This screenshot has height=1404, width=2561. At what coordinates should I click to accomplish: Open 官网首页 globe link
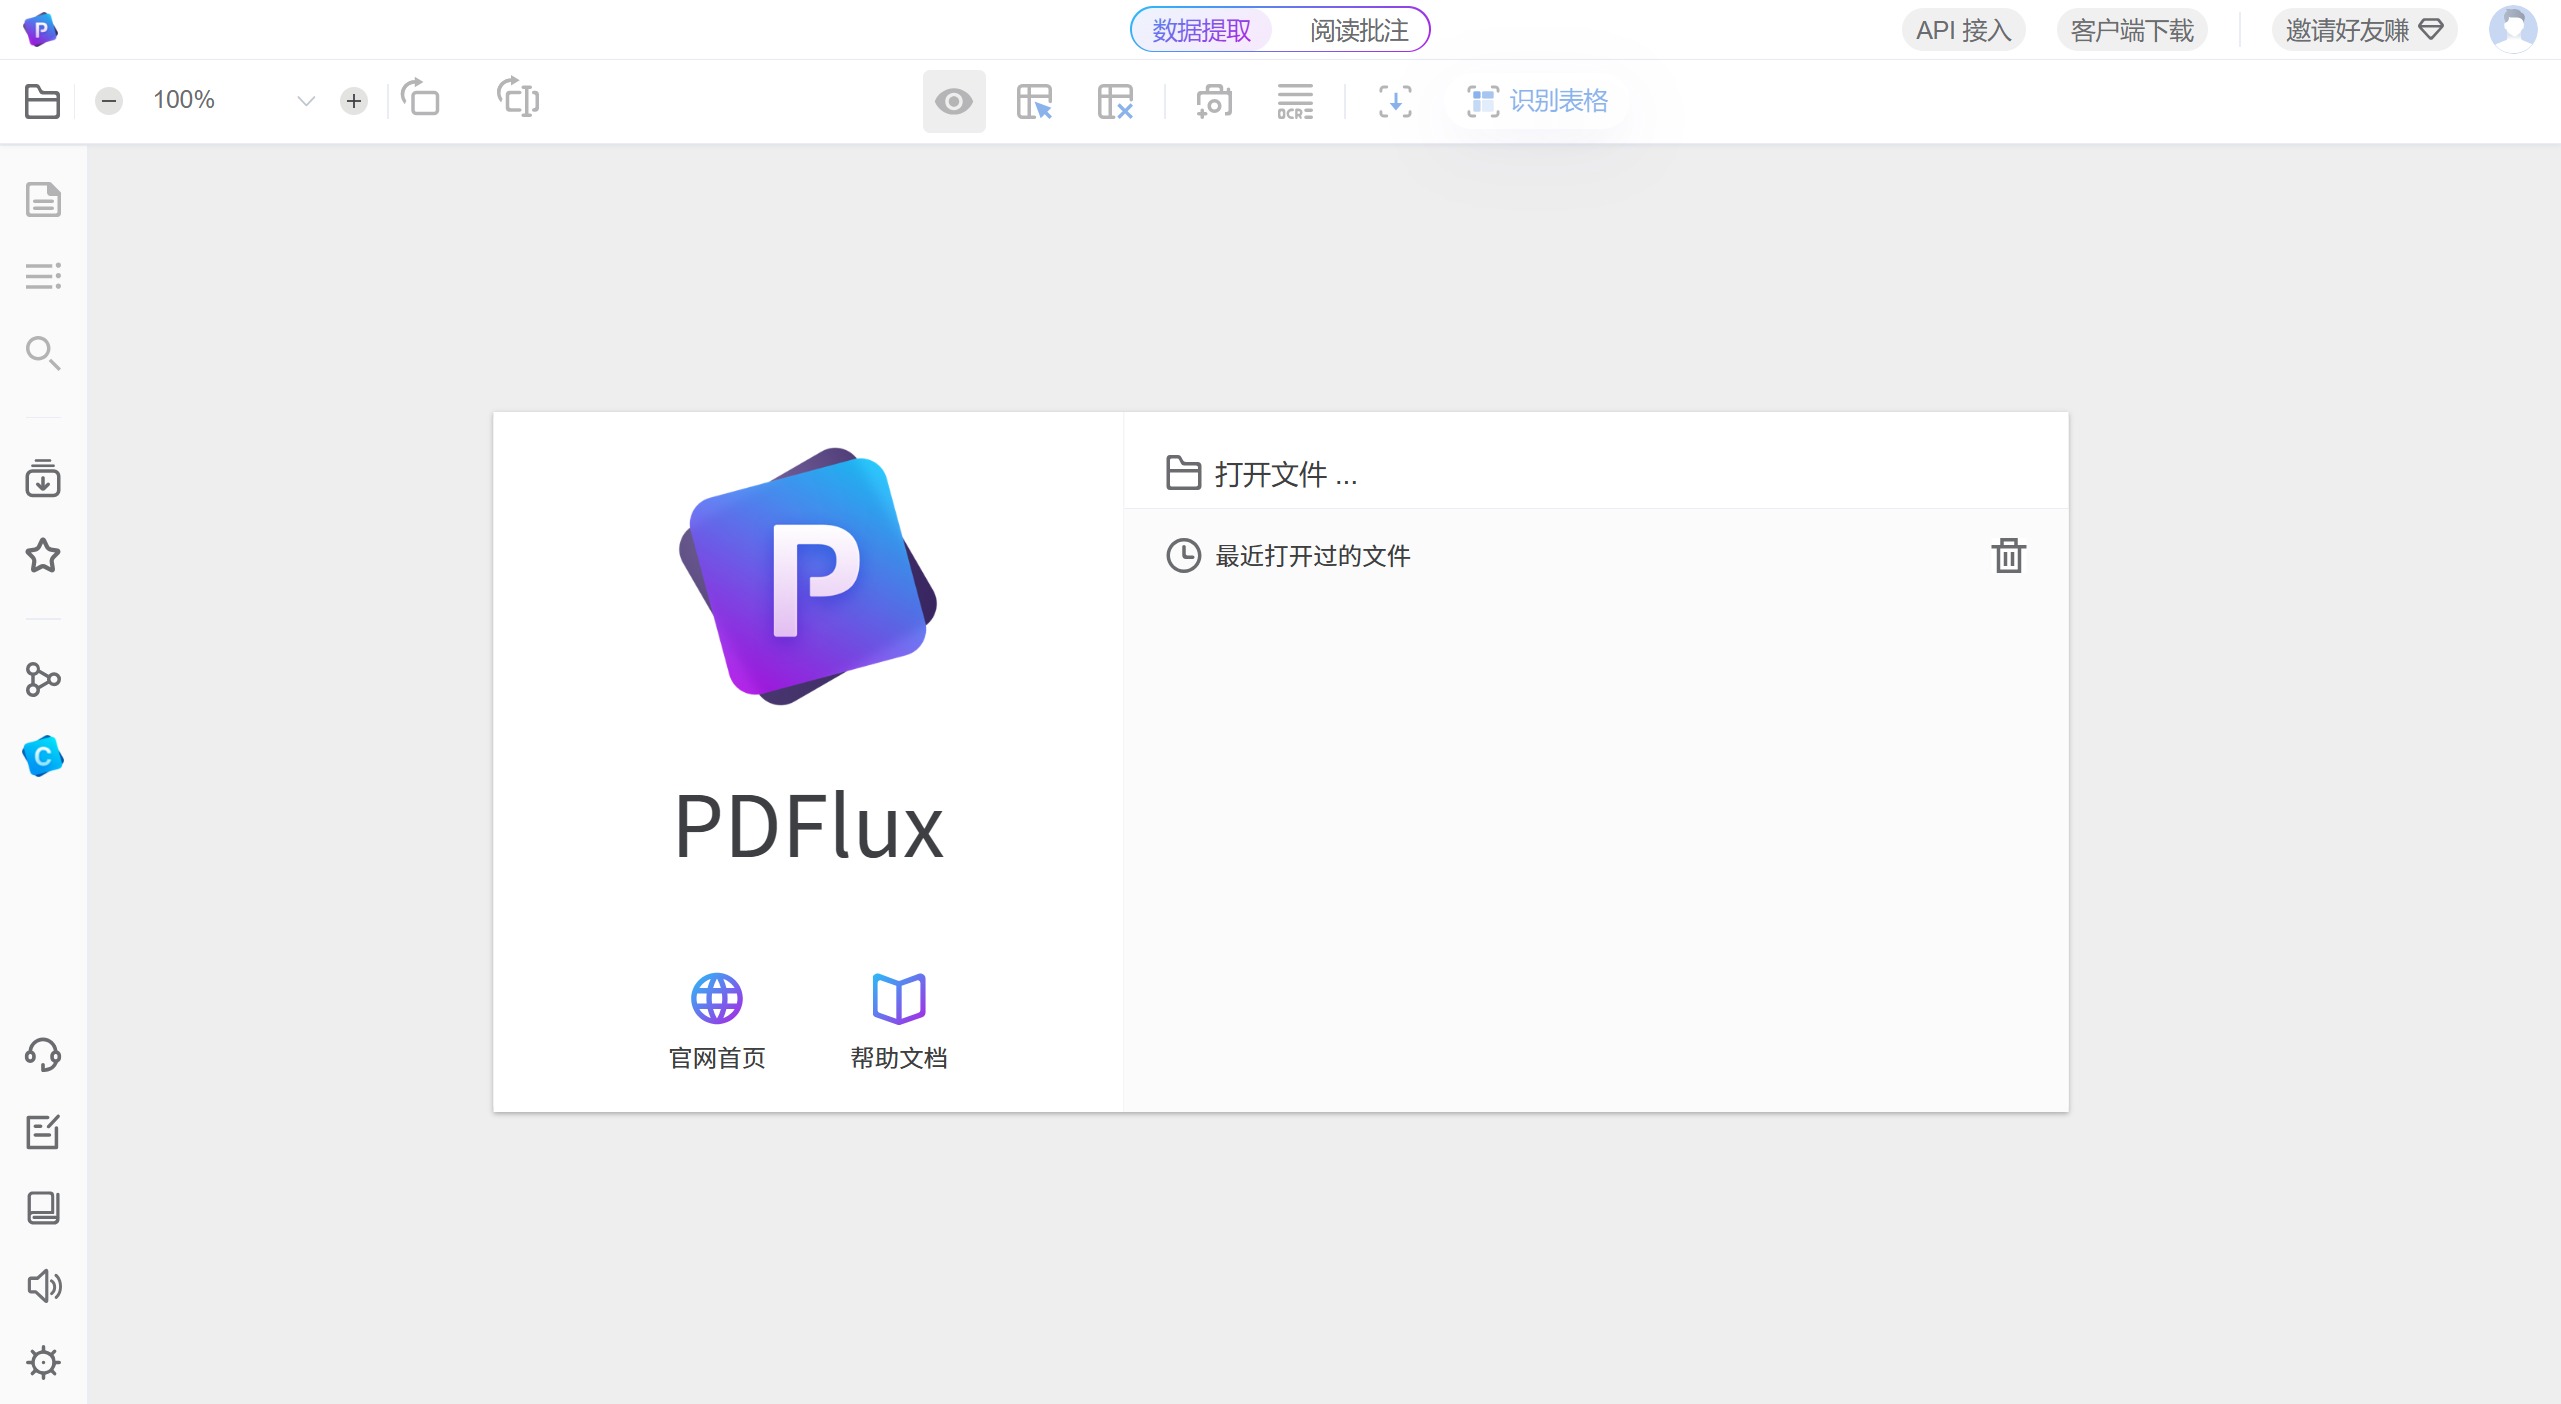[x=717, y=1021]
